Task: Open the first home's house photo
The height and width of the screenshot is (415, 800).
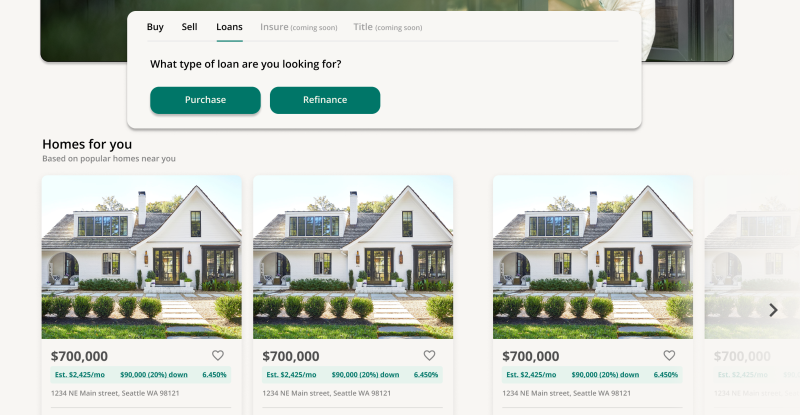Action: 142,257
